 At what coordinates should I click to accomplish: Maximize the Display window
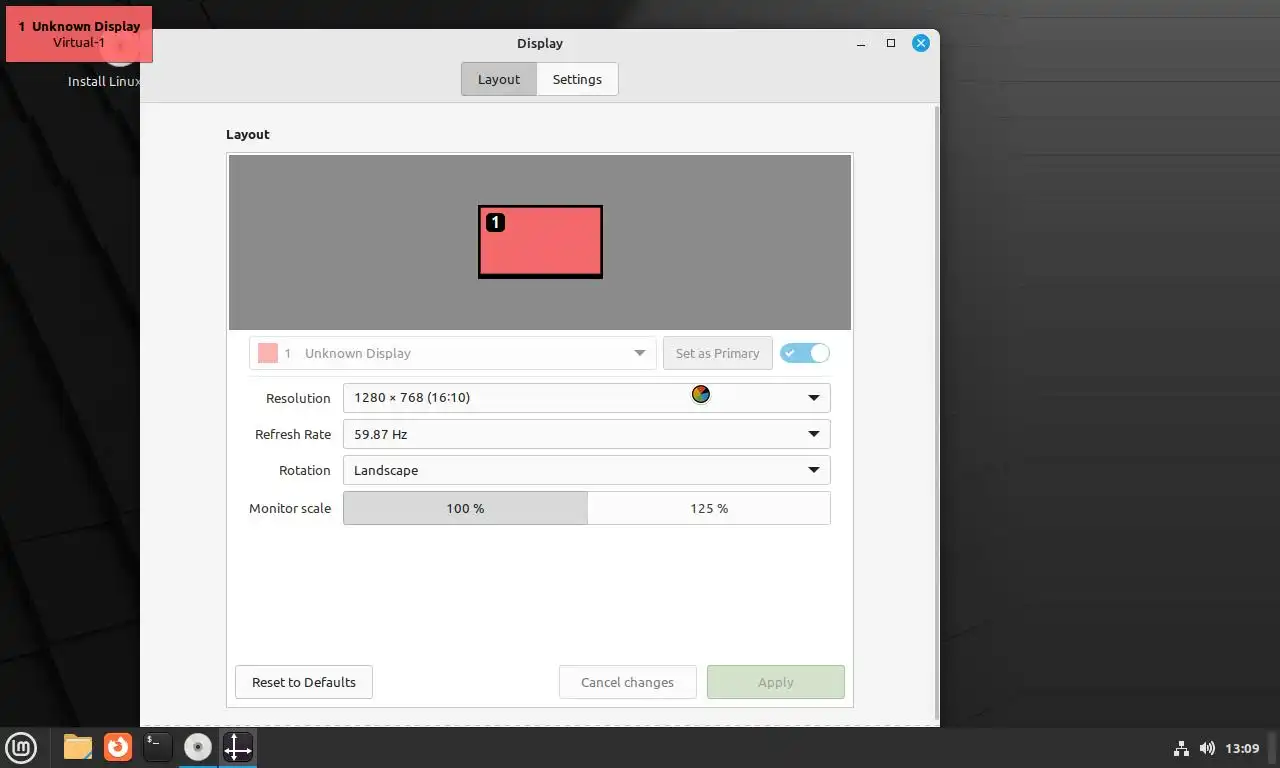pos(891,43)
